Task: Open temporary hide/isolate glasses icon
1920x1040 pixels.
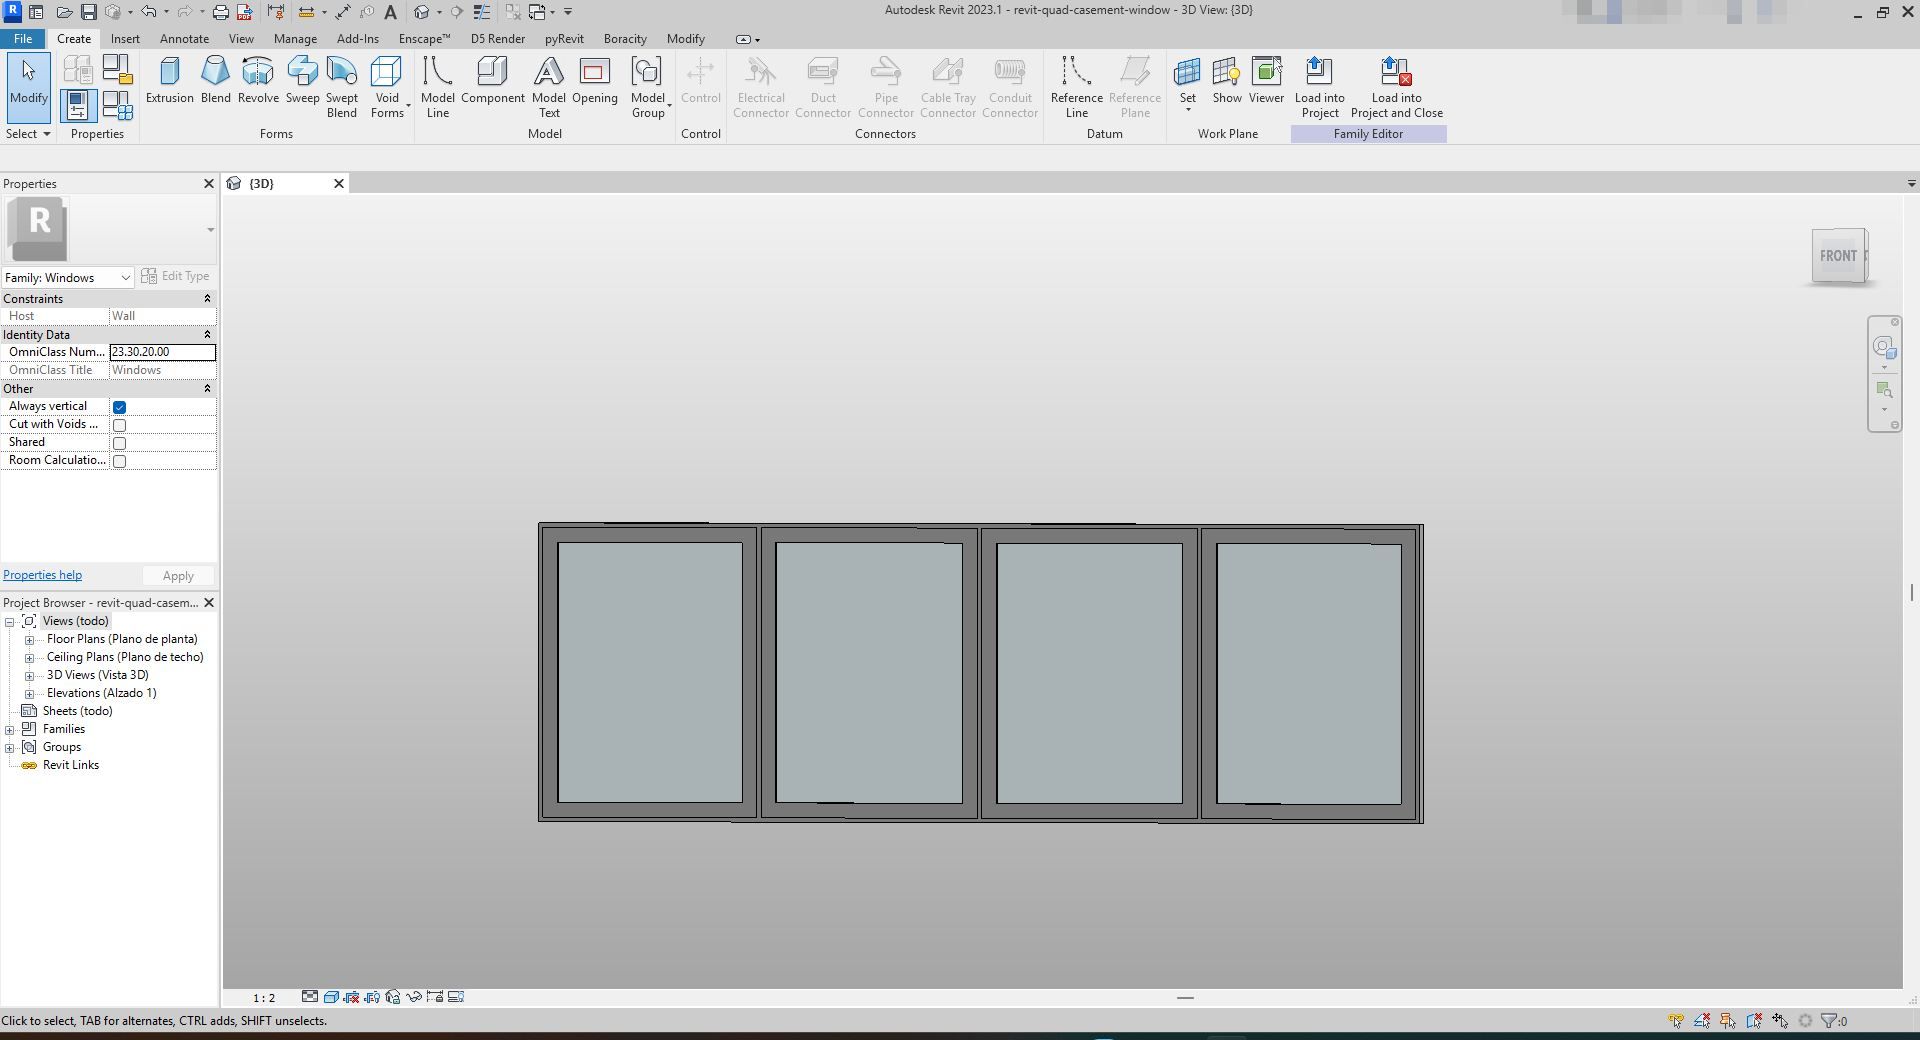Action: point(413,997)
